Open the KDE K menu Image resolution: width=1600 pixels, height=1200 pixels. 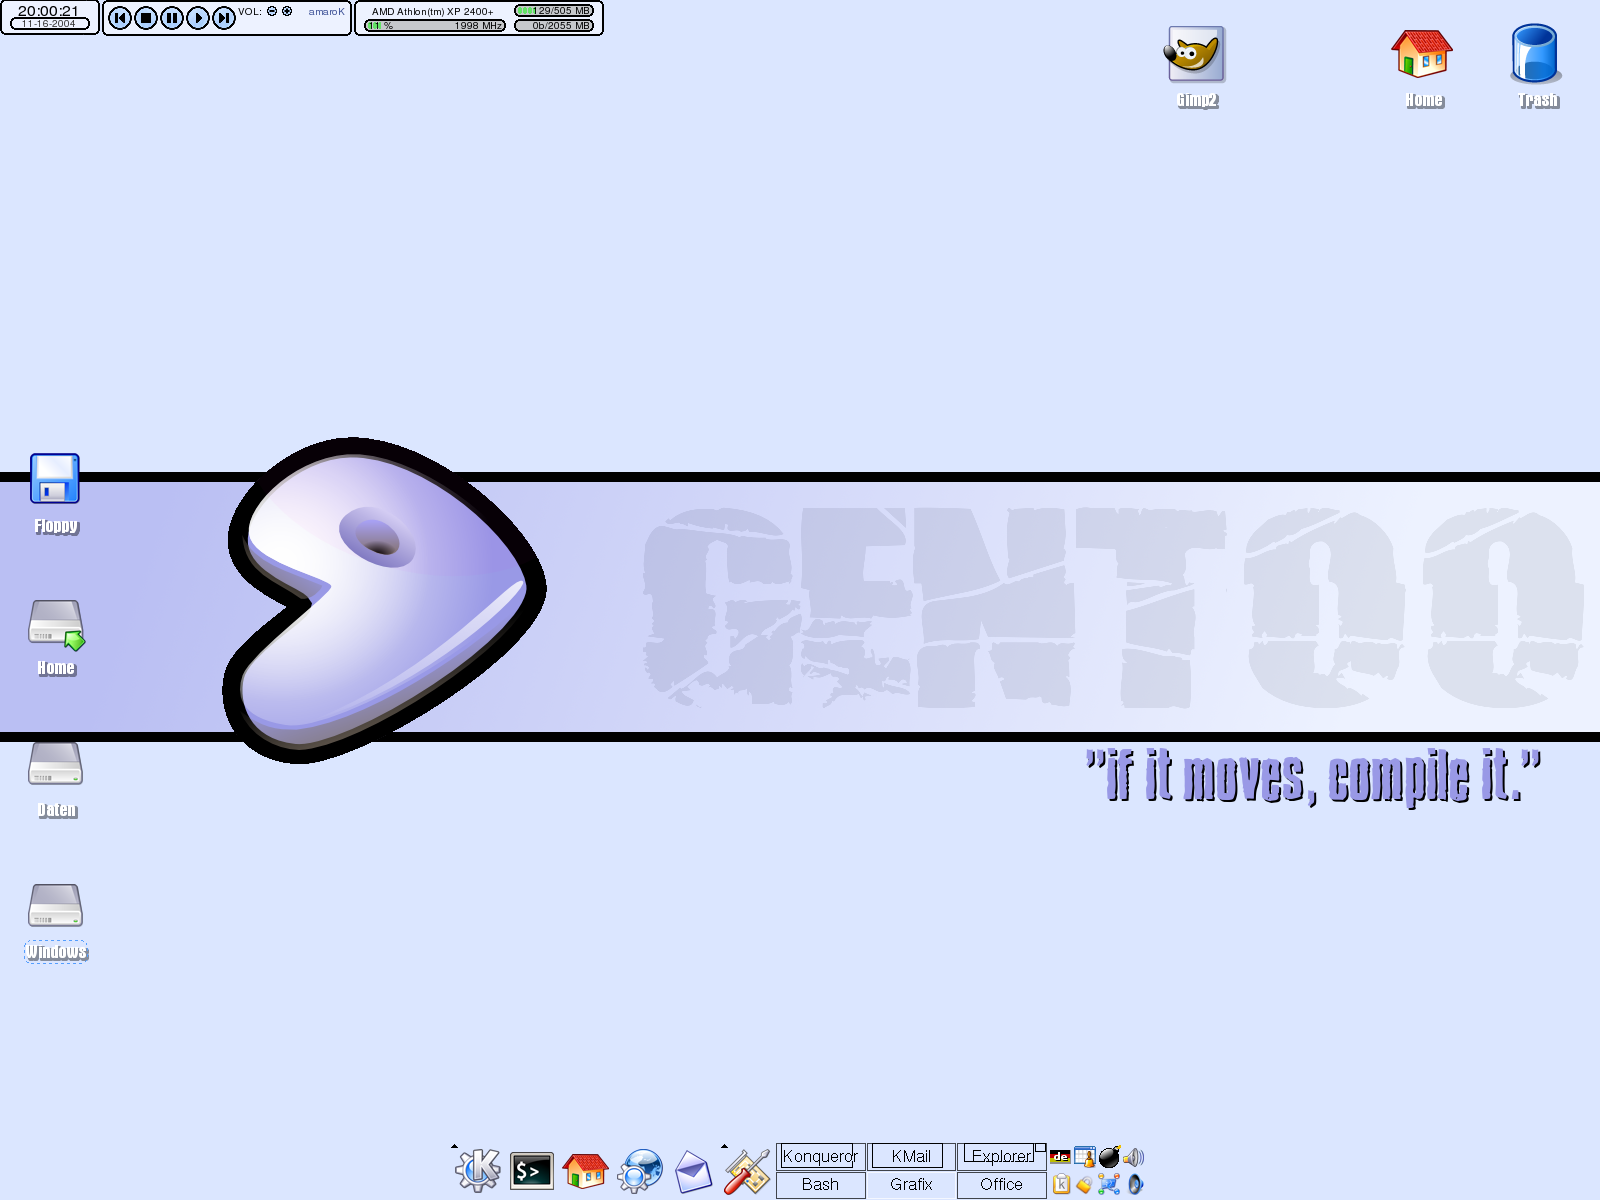(478, 1169)
